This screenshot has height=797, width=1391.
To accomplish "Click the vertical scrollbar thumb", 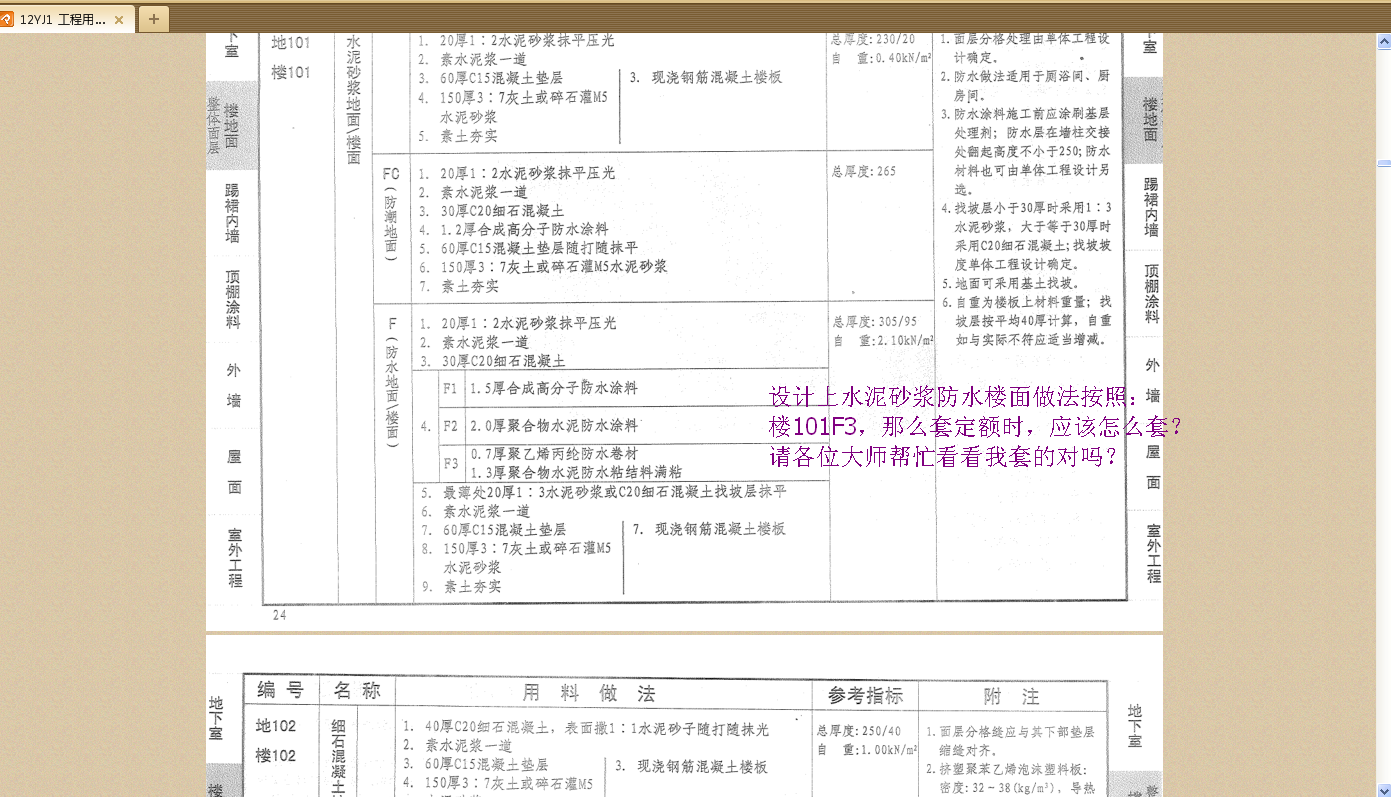I will click(1383, 162).
